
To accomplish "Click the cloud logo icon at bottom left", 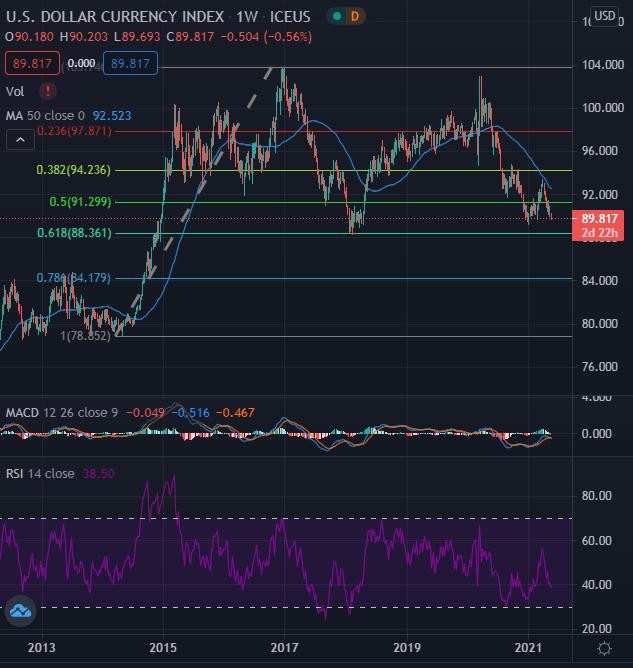I will [x=20, y=611].
